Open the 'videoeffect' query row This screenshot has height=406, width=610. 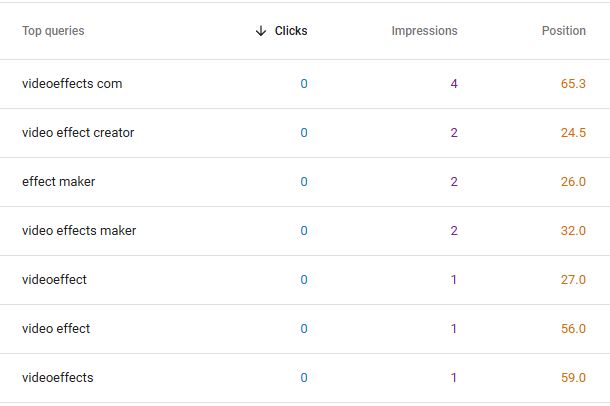tap(305, 280)
